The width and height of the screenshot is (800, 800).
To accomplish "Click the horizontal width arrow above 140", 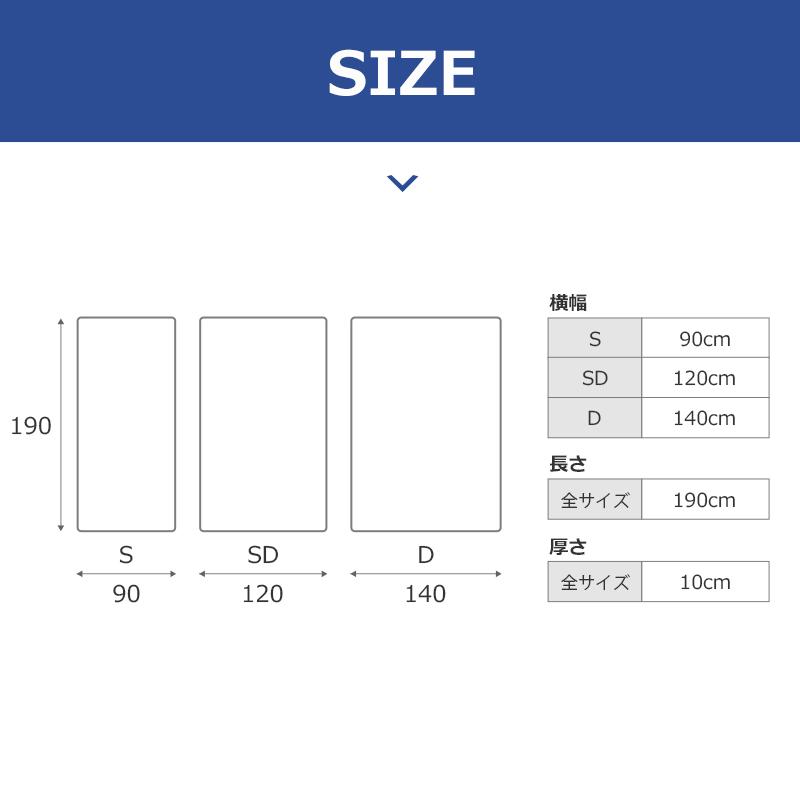I will (425, 574).
